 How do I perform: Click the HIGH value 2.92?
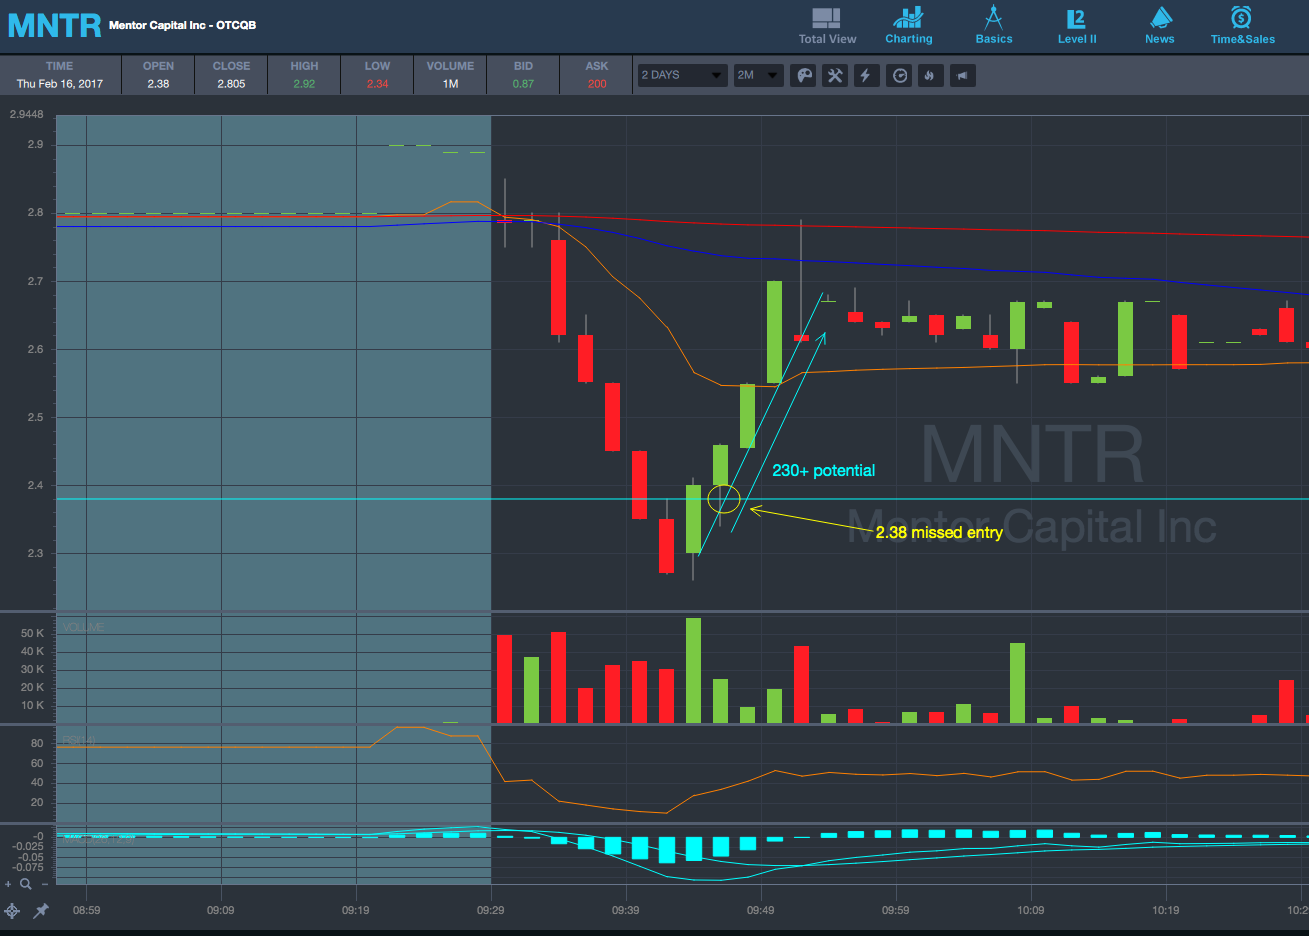click(304, 84)
